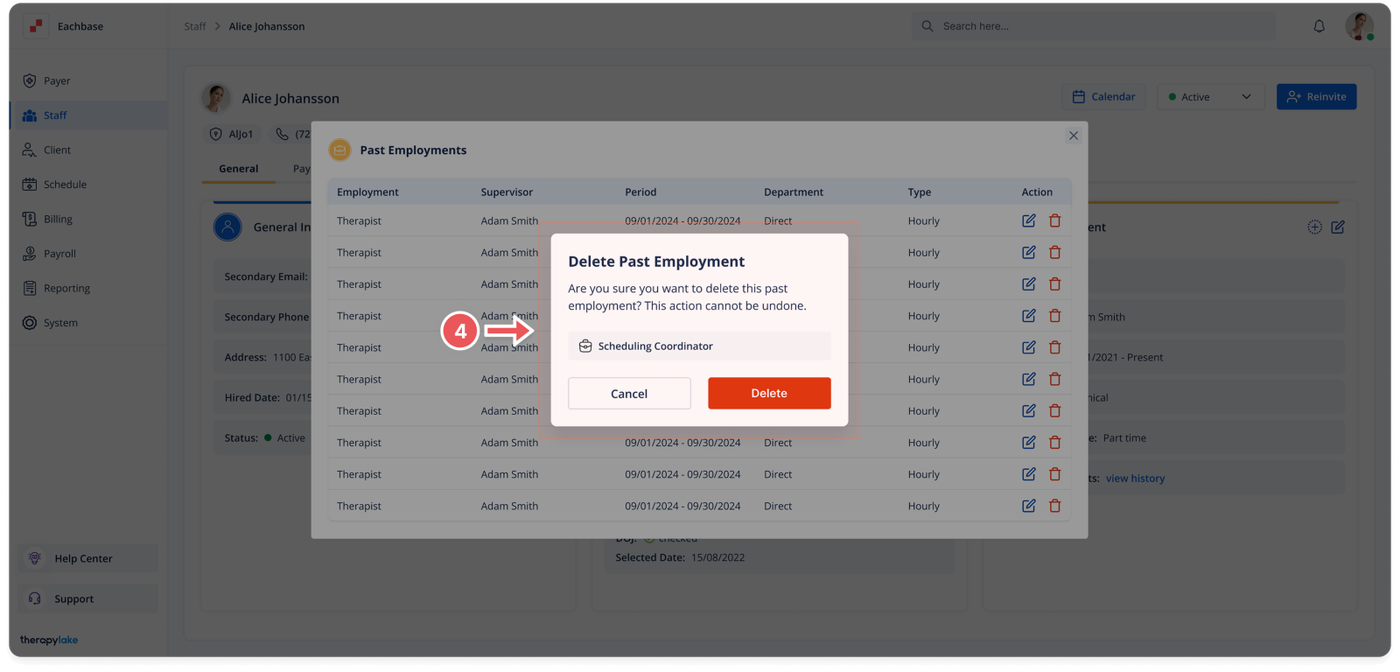Viewport: 1400px width, 672px height.
Task: Click the Department column header
Action: click(794, 192)
